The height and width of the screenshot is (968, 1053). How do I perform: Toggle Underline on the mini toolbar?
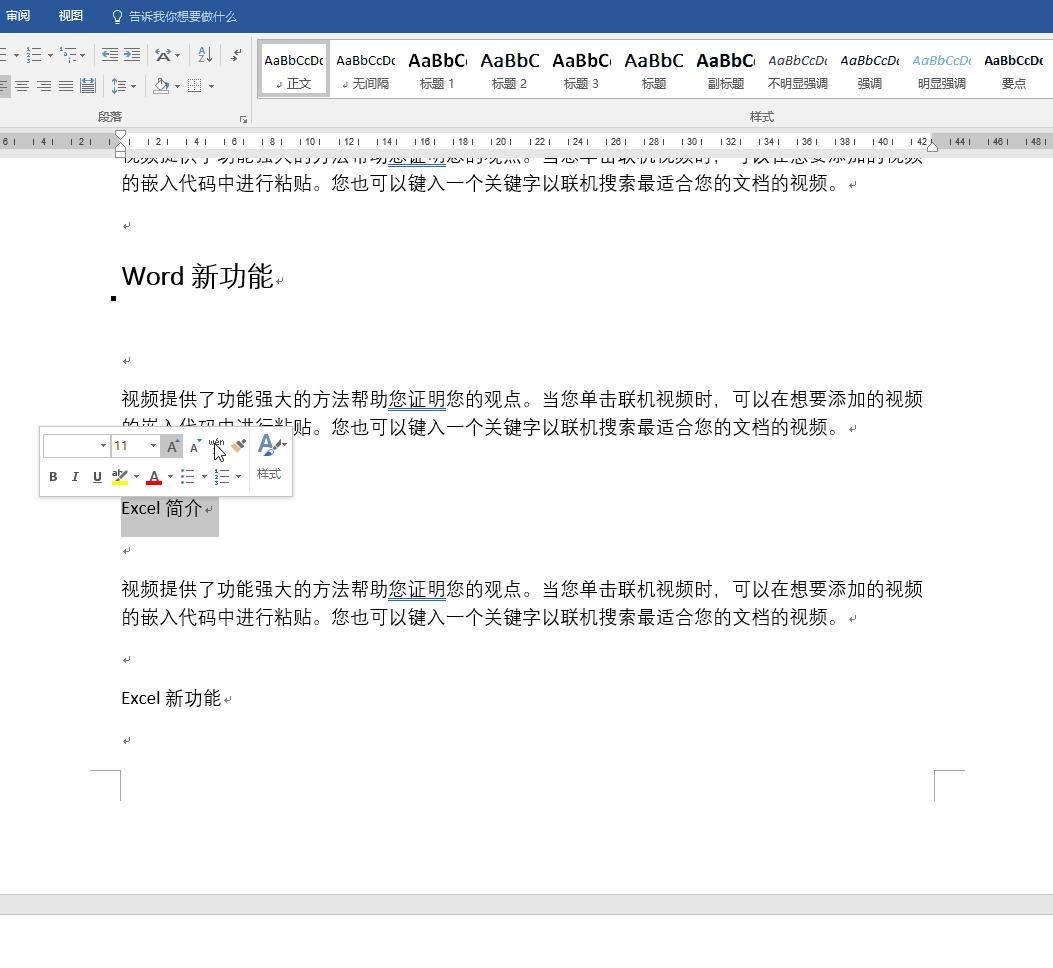96,477
